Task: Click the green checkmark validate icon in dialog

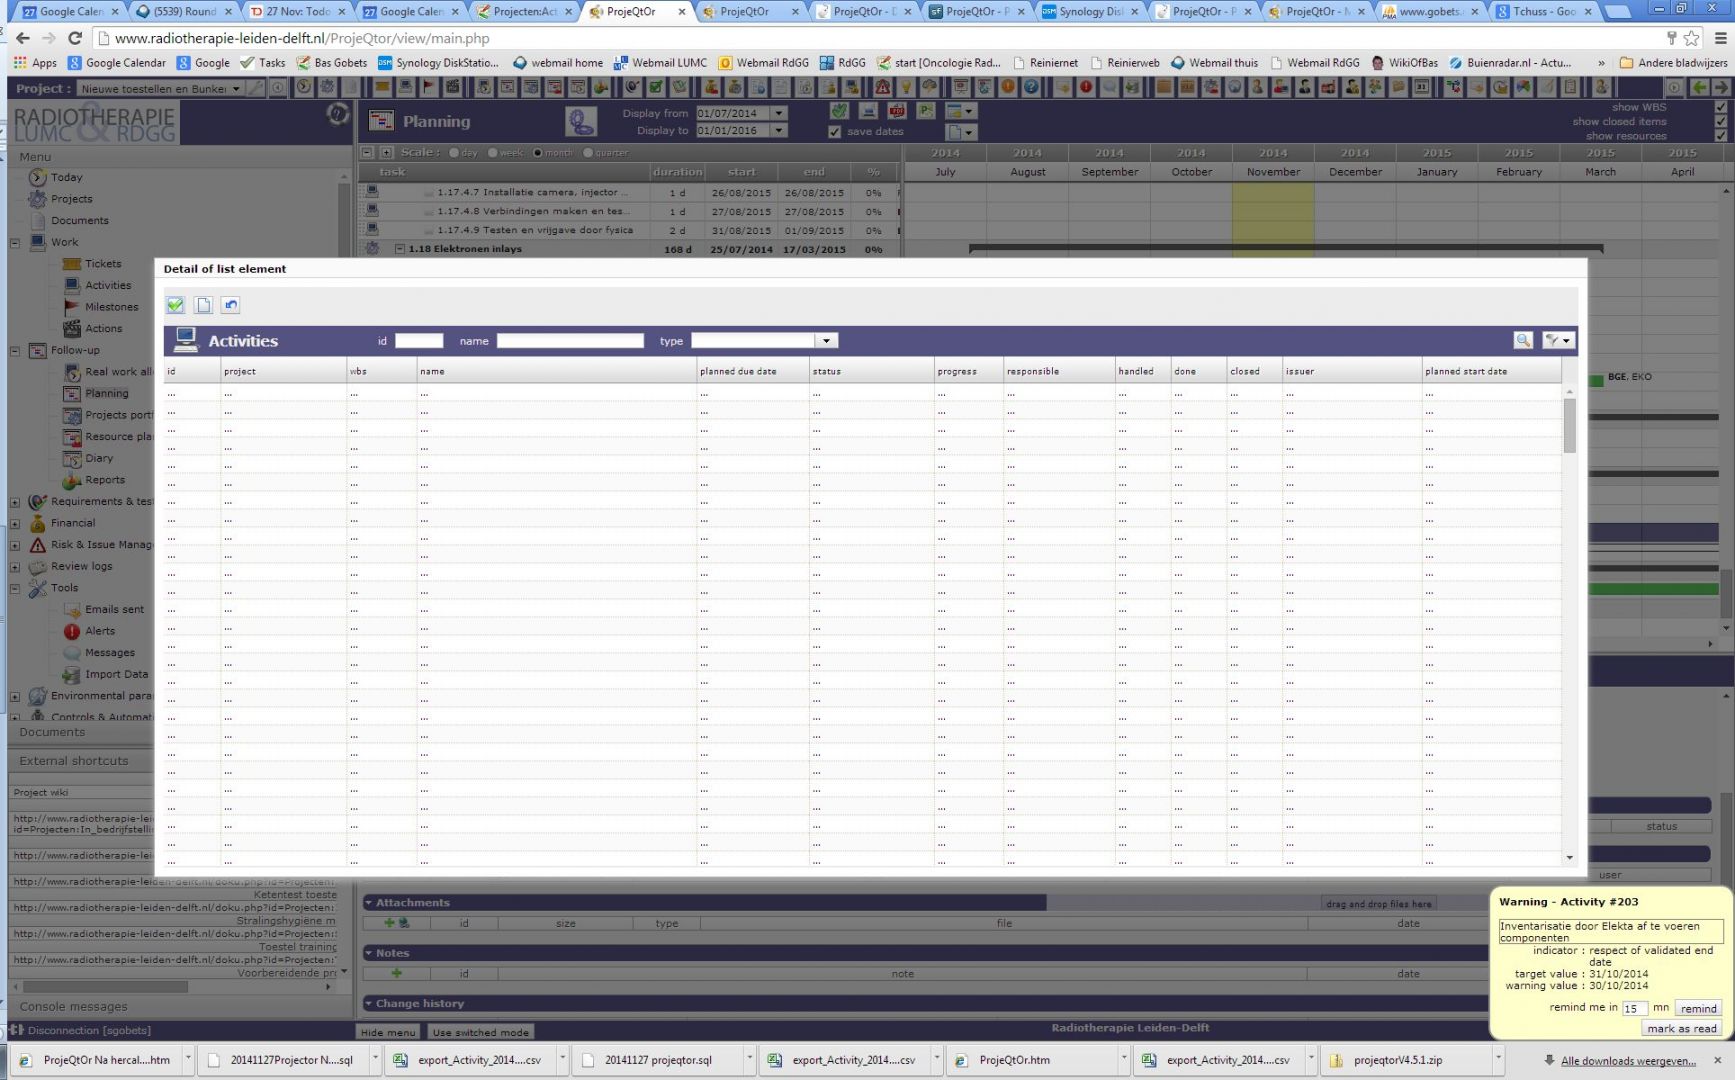Action: coord(175,305)
